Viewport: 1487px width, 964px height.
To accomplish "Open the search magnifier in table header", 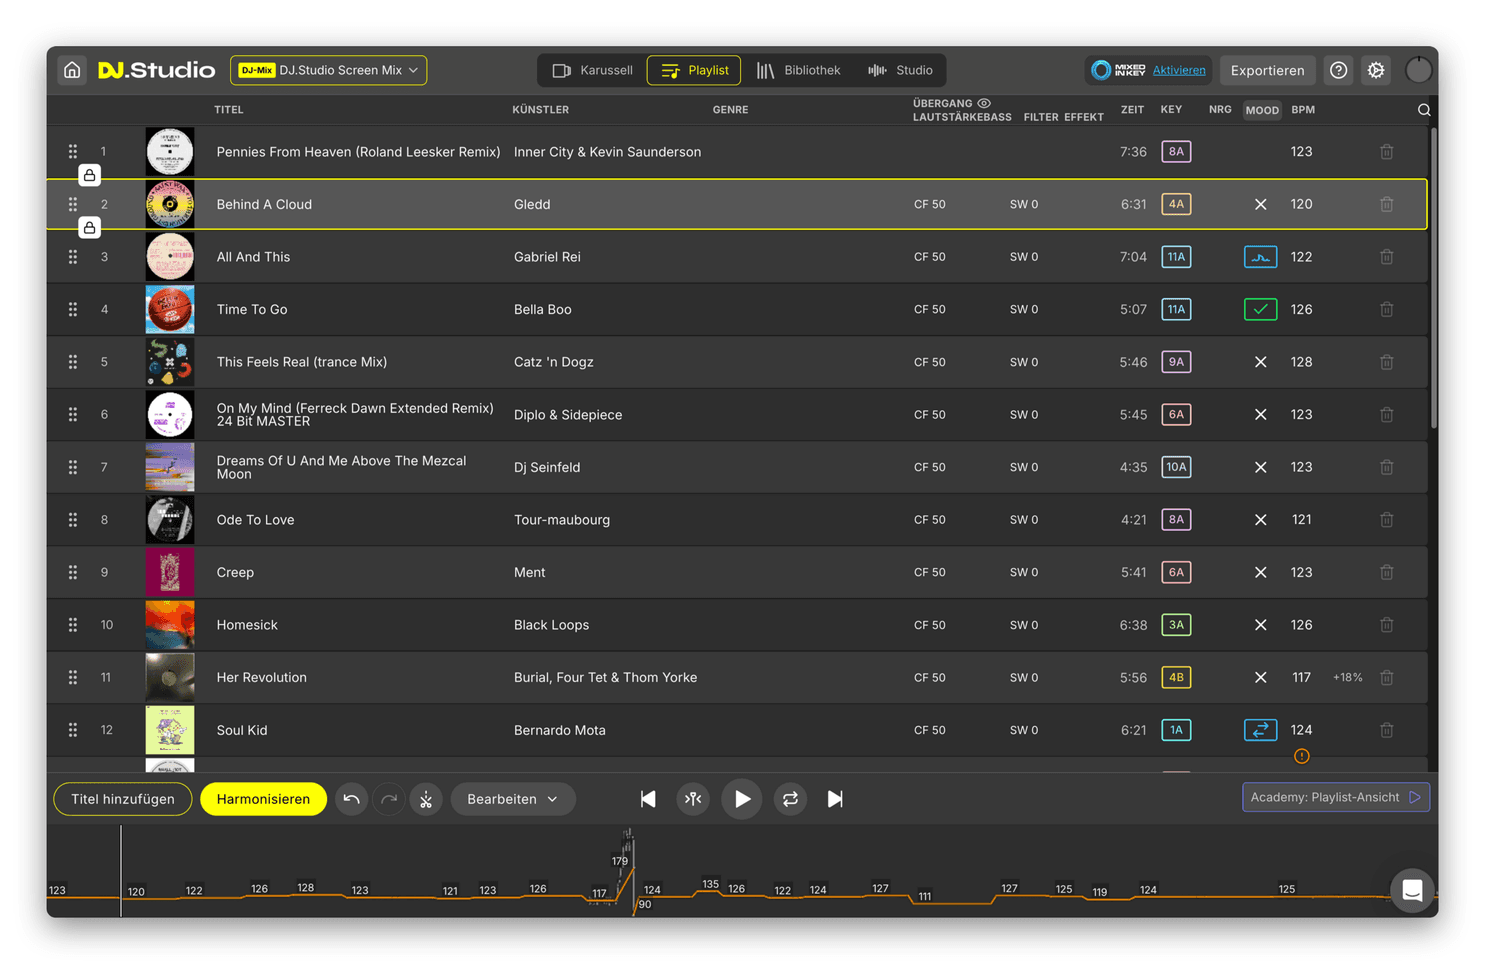I will pyautogui.click(x=1424, y=110).
